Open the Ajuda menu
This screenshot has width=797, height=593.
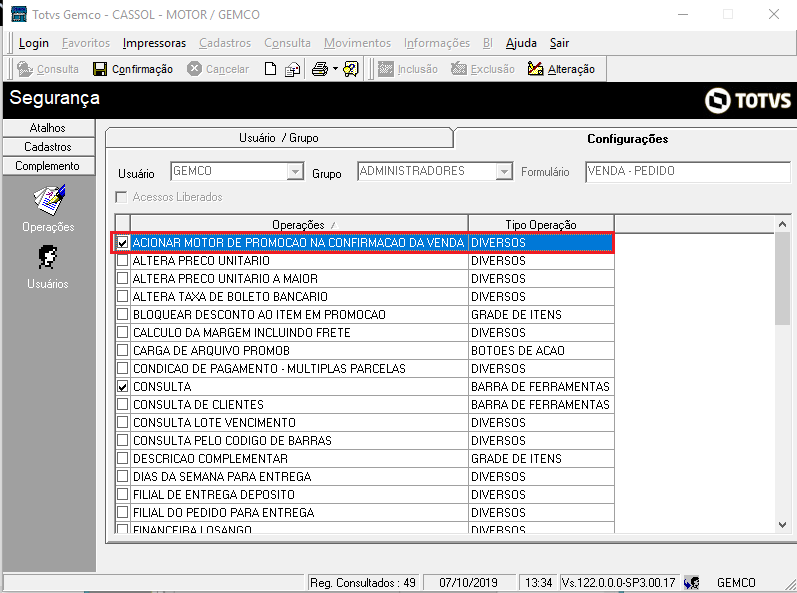tap(521, 43)
